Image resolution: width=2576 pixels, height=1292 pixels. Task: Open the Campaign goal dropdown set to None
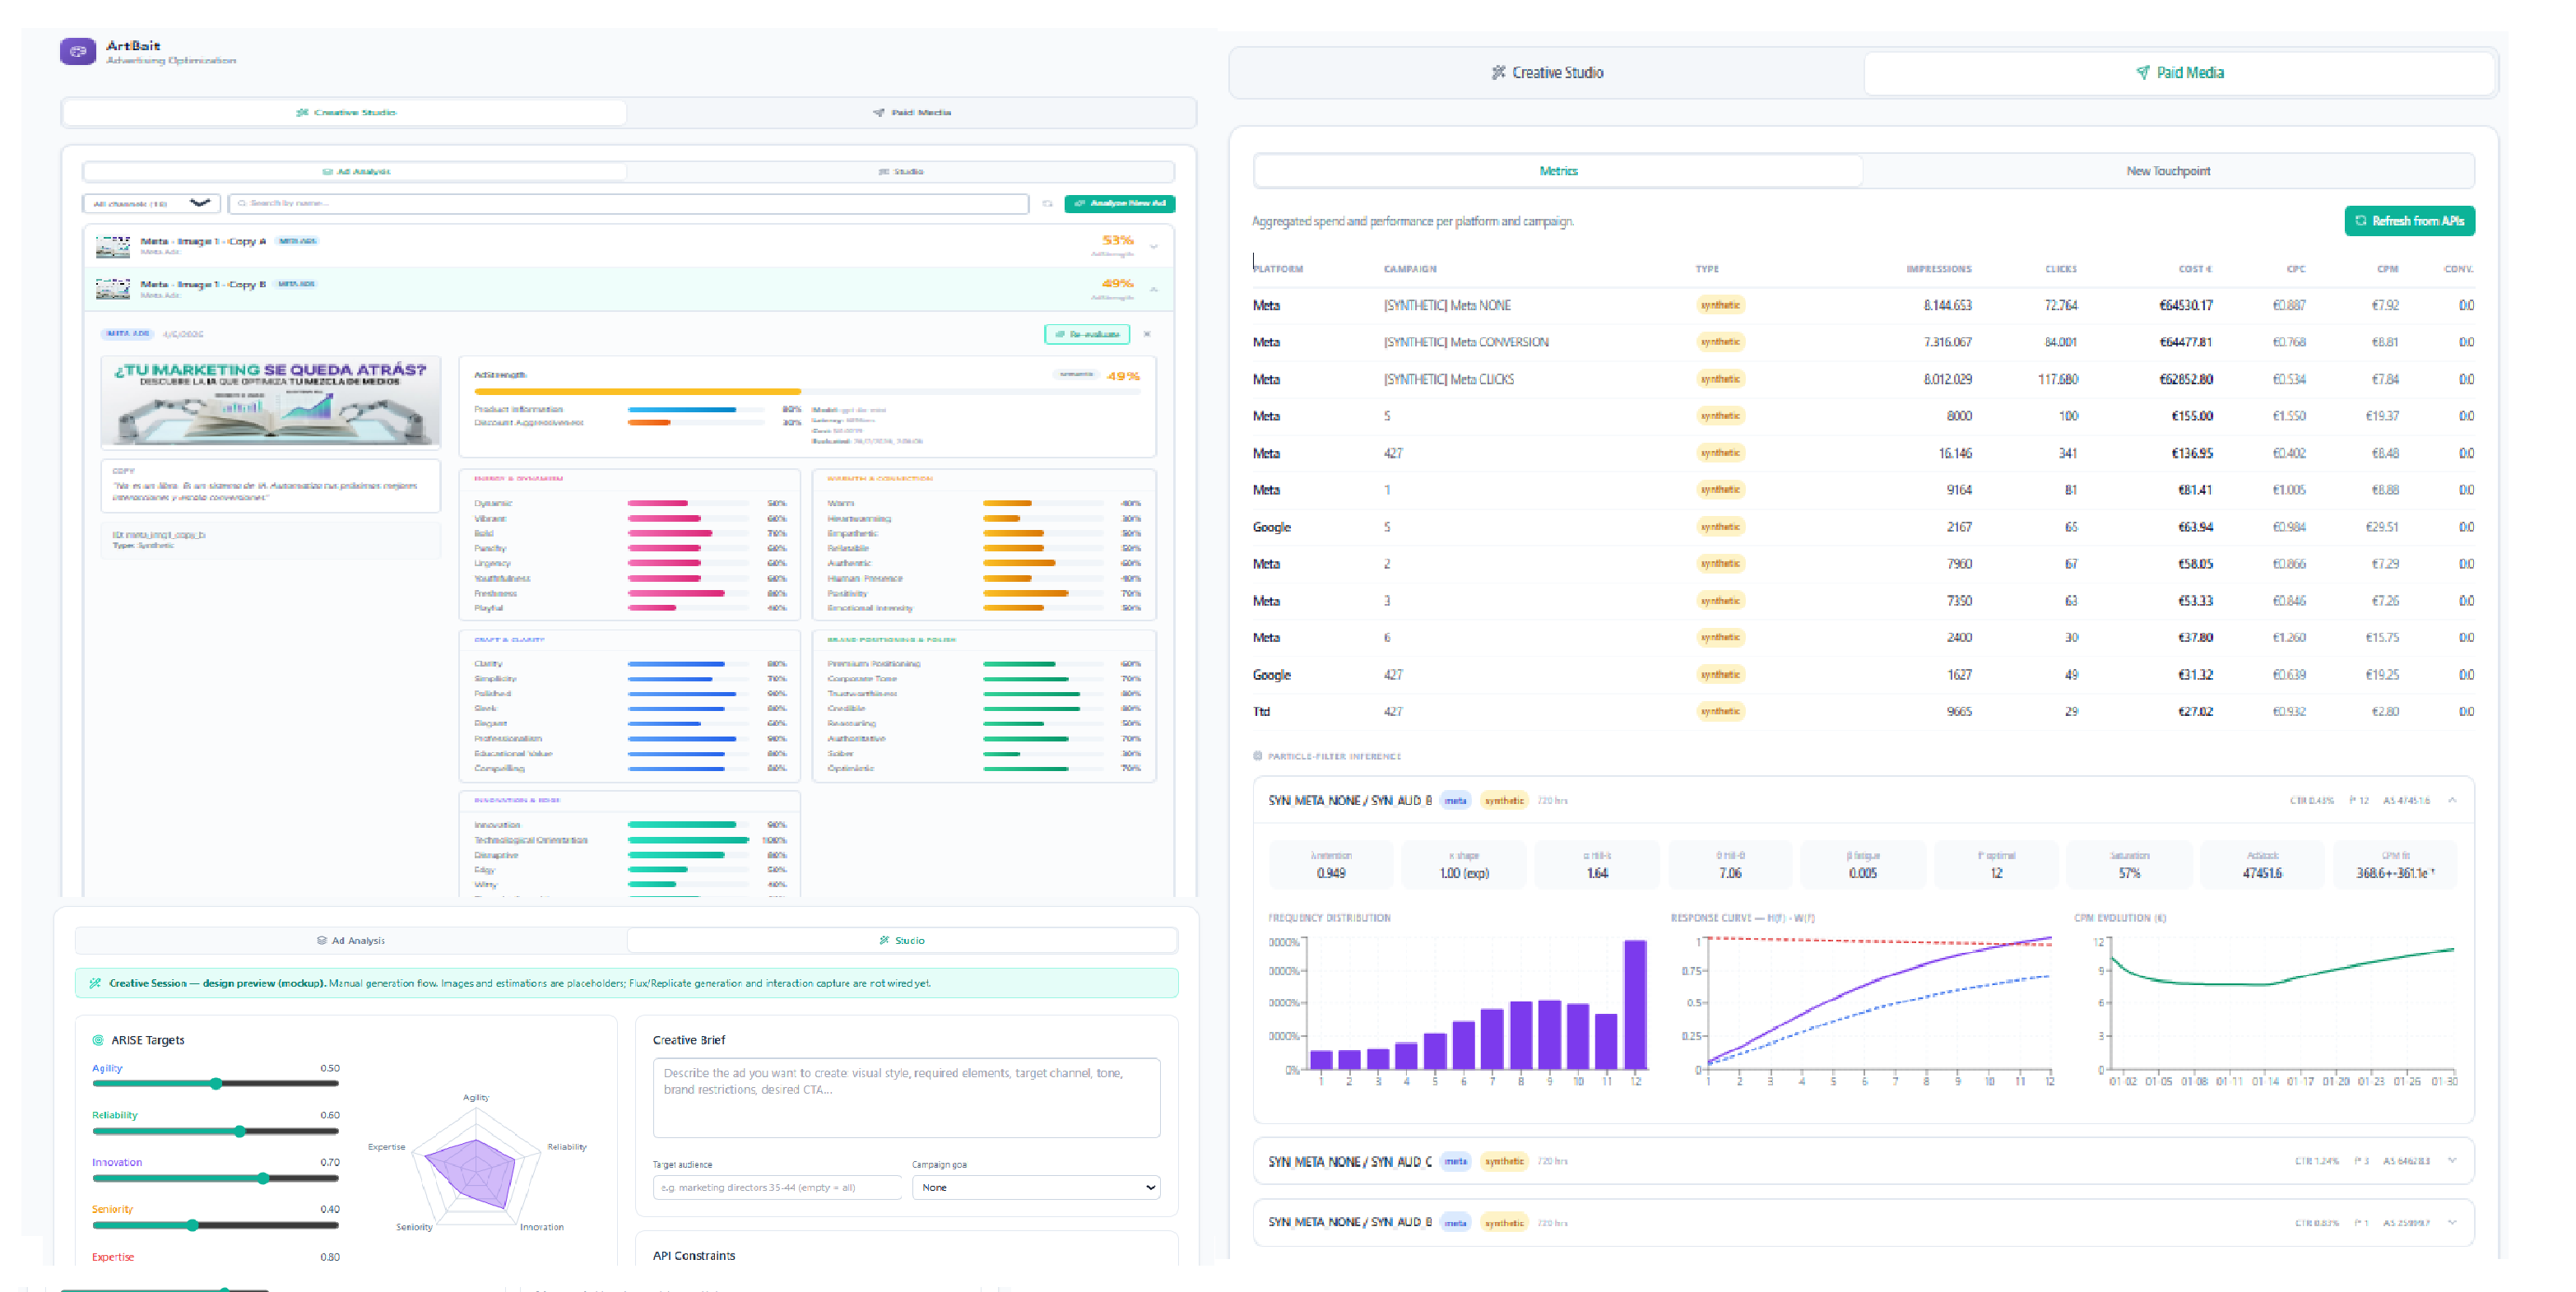click(1036, 1187)
